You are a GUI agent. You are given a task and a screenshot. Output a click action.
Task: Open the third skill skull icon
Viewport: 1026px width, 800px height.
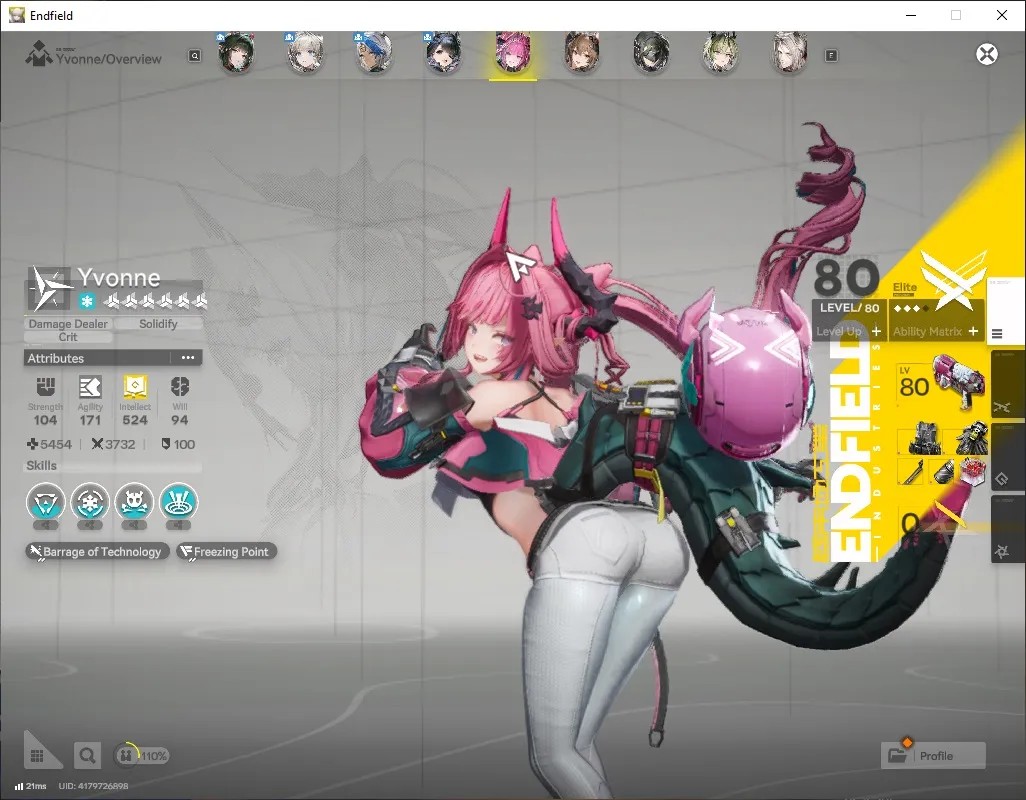tap(134, 502)
